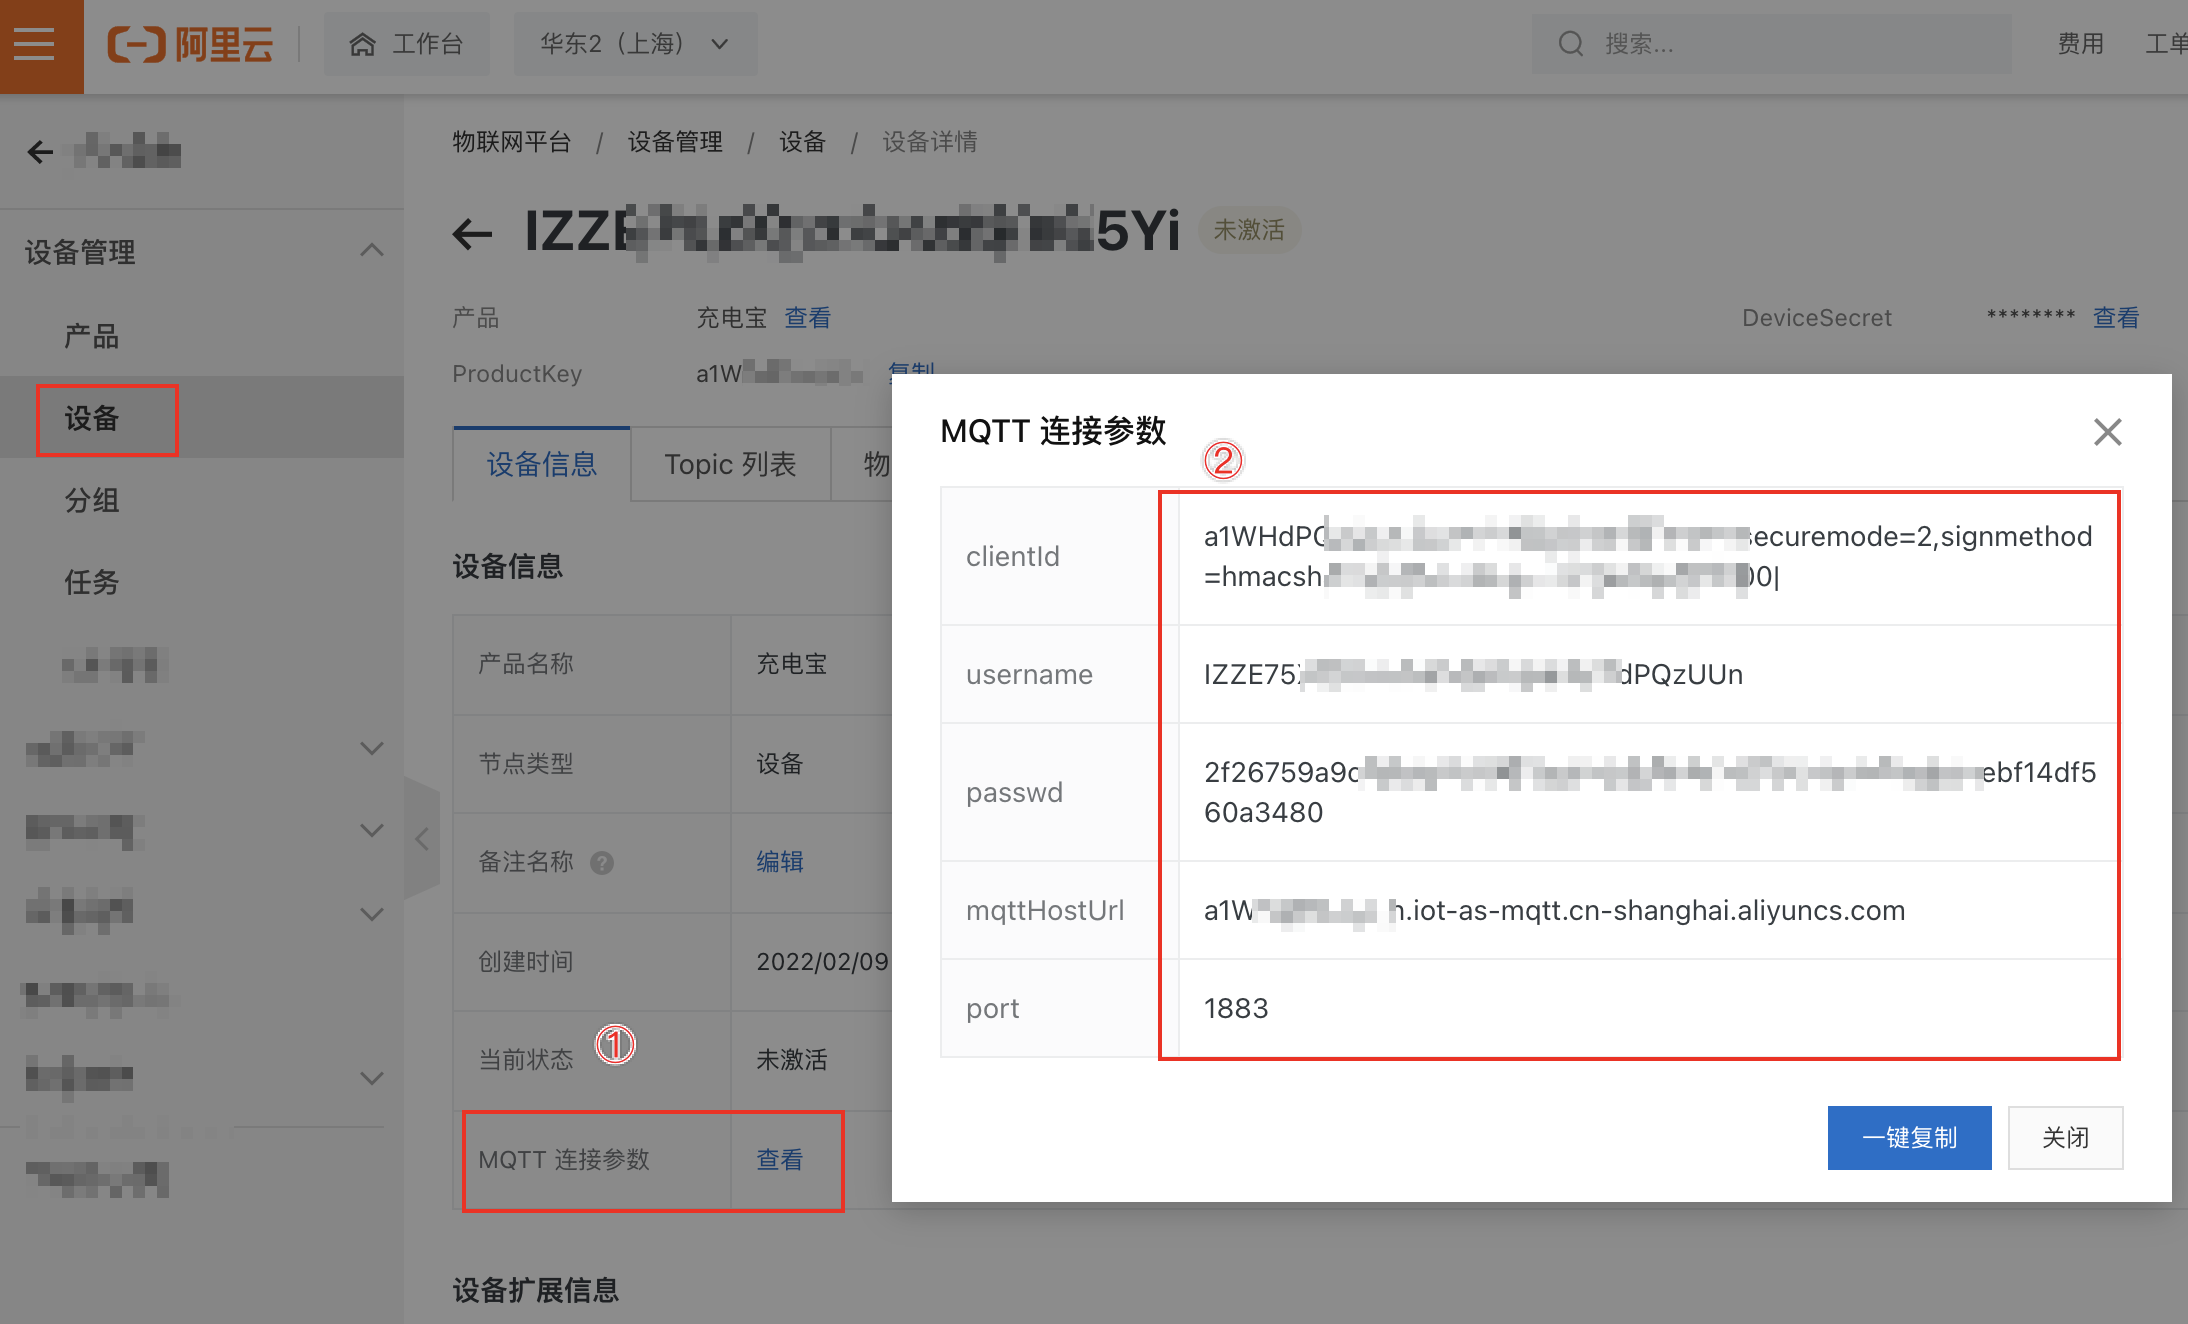Click back arrow beside device name
Image resolution: width=2188 pixels, height=1324 pixels.
point(473,234)
